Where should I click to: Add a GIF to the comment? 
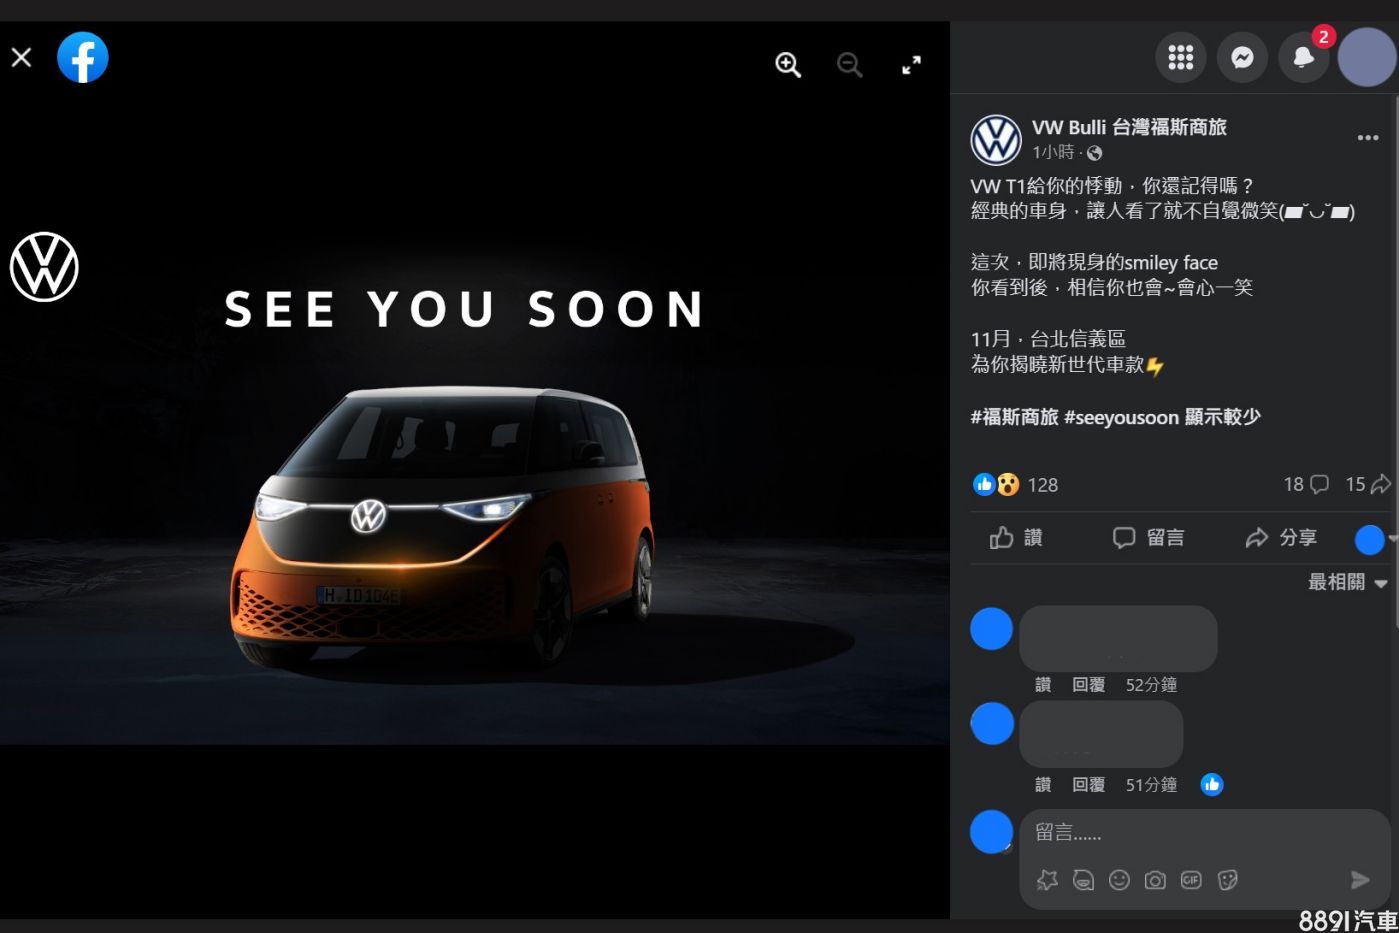coord(1191,880)
